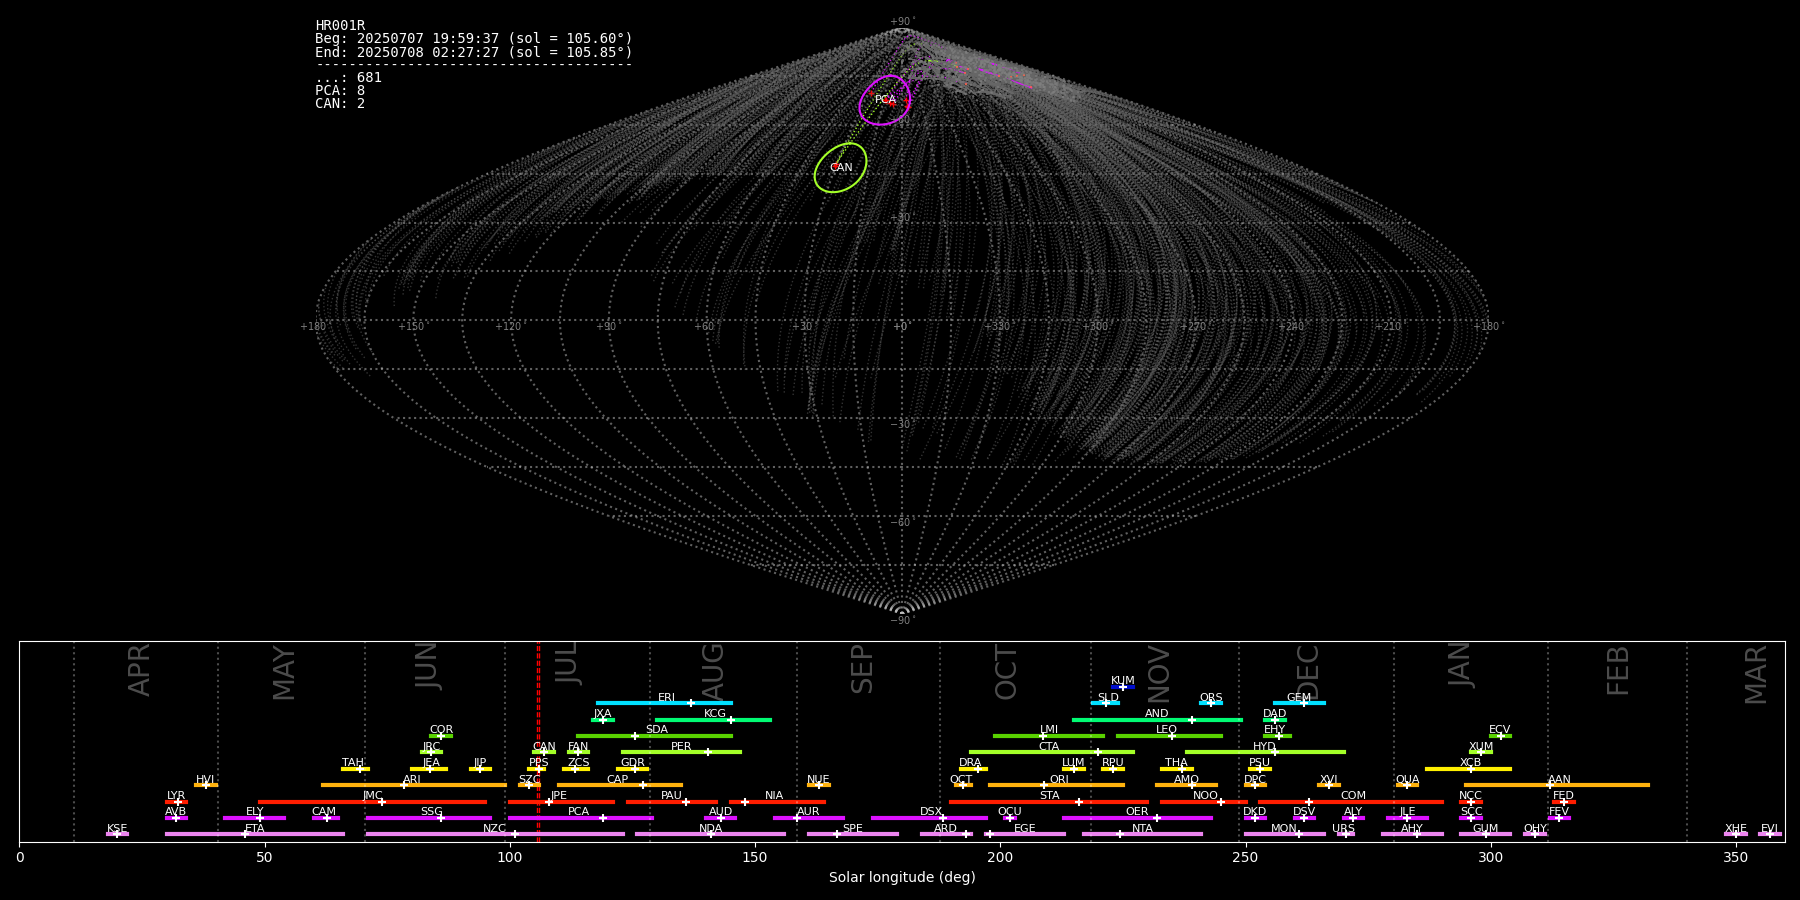Select the ERI shower bar in timeline

(664, 703)
